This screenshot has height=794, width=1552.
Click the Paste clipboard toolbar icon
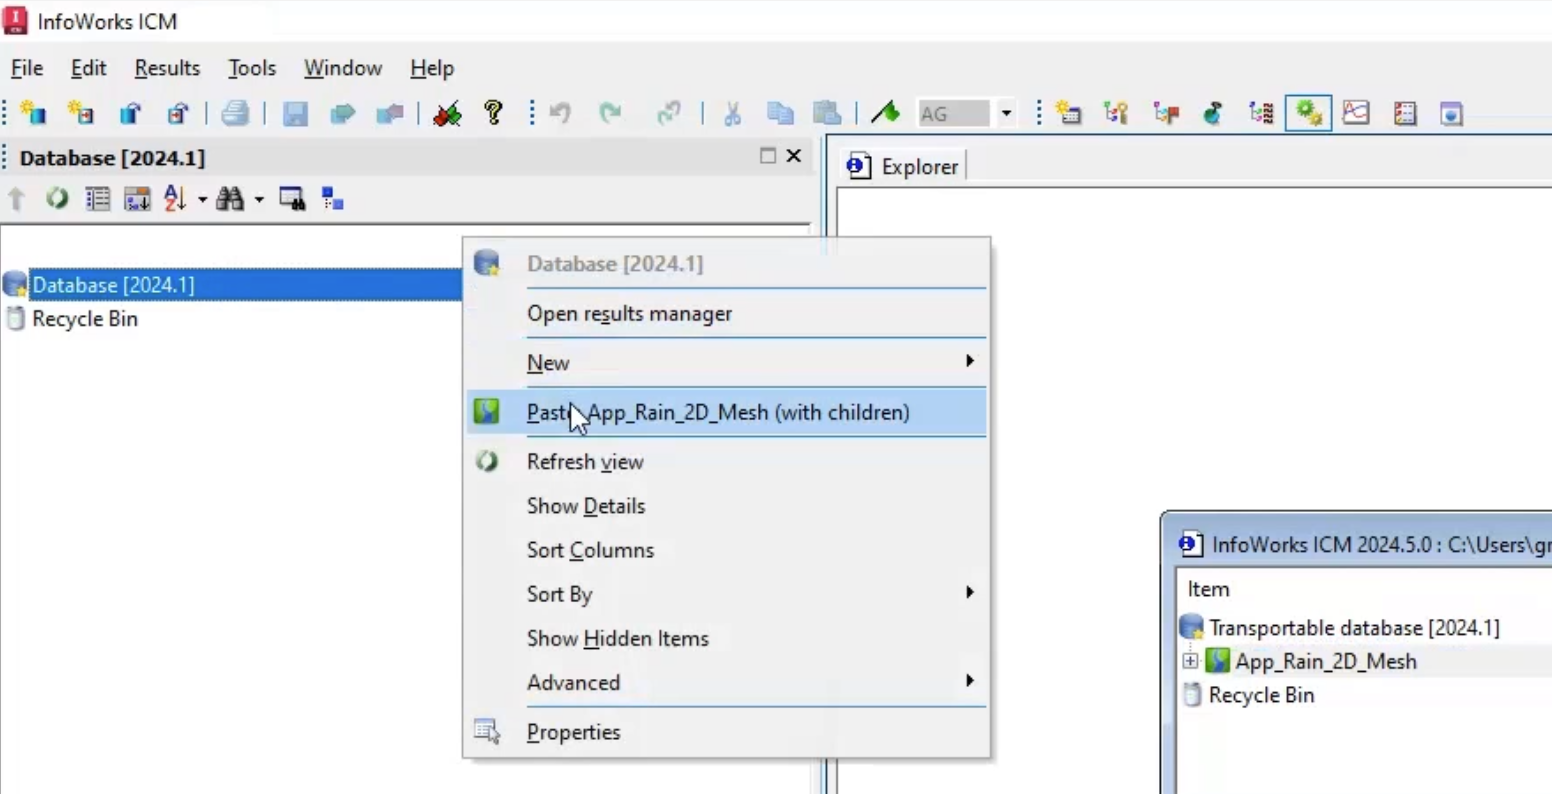point(827,113)
